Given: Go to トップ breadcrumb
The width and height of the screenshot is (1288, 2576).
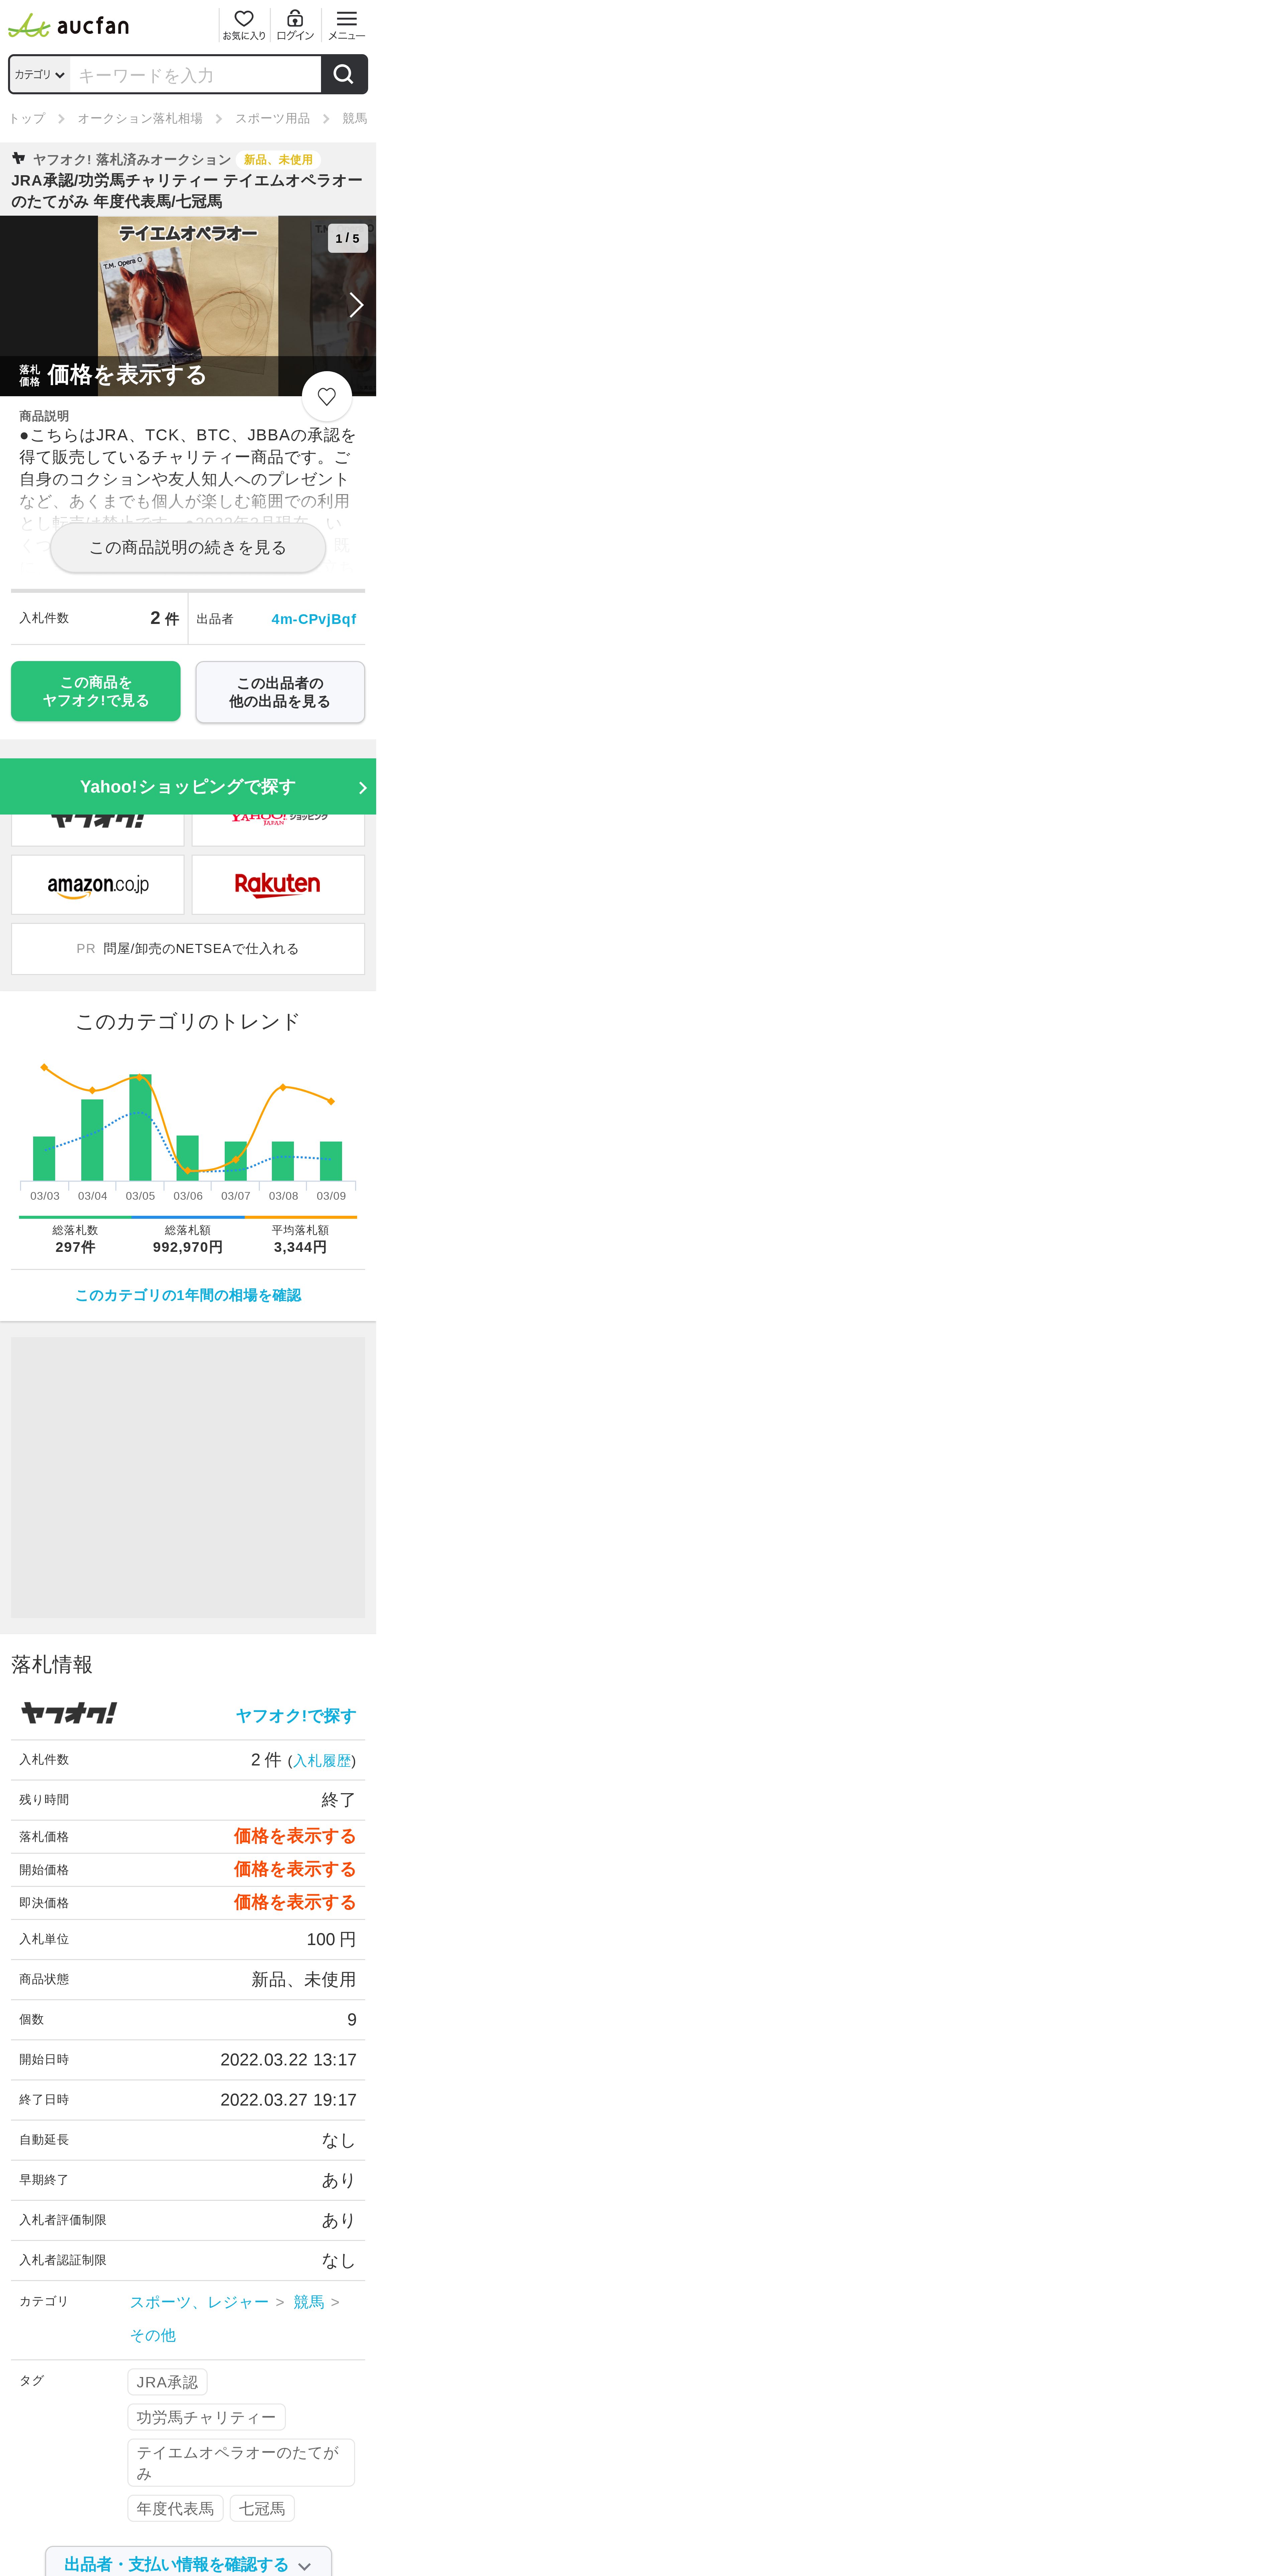Looking at the screenshot, I should point(27,118).
